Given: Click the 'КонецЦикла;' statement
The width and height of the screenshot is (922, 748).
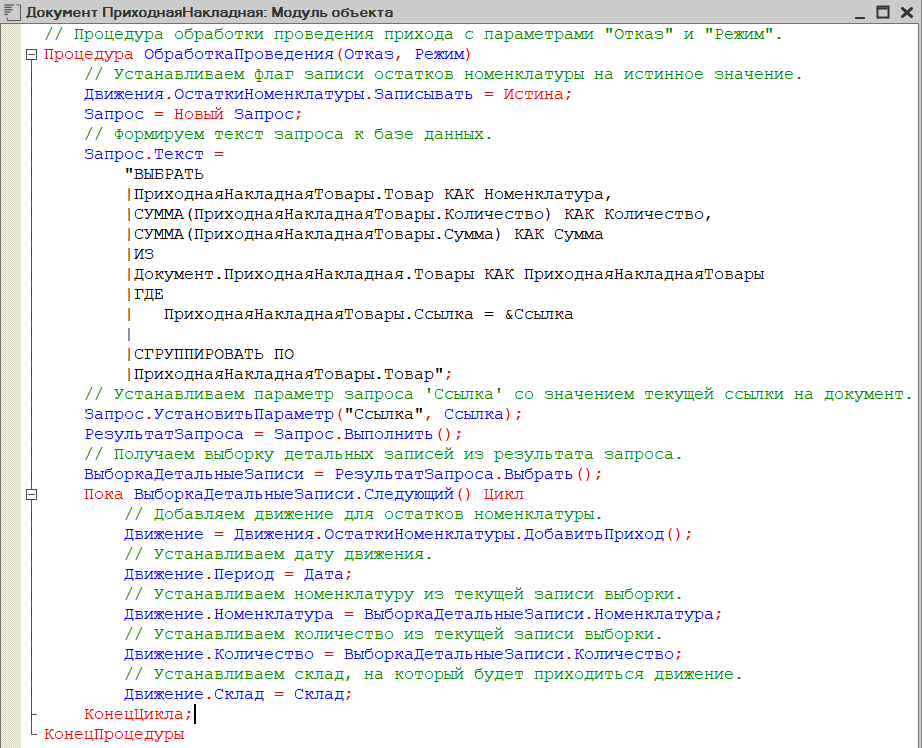Looking at the screenshot, I should 138,714.
